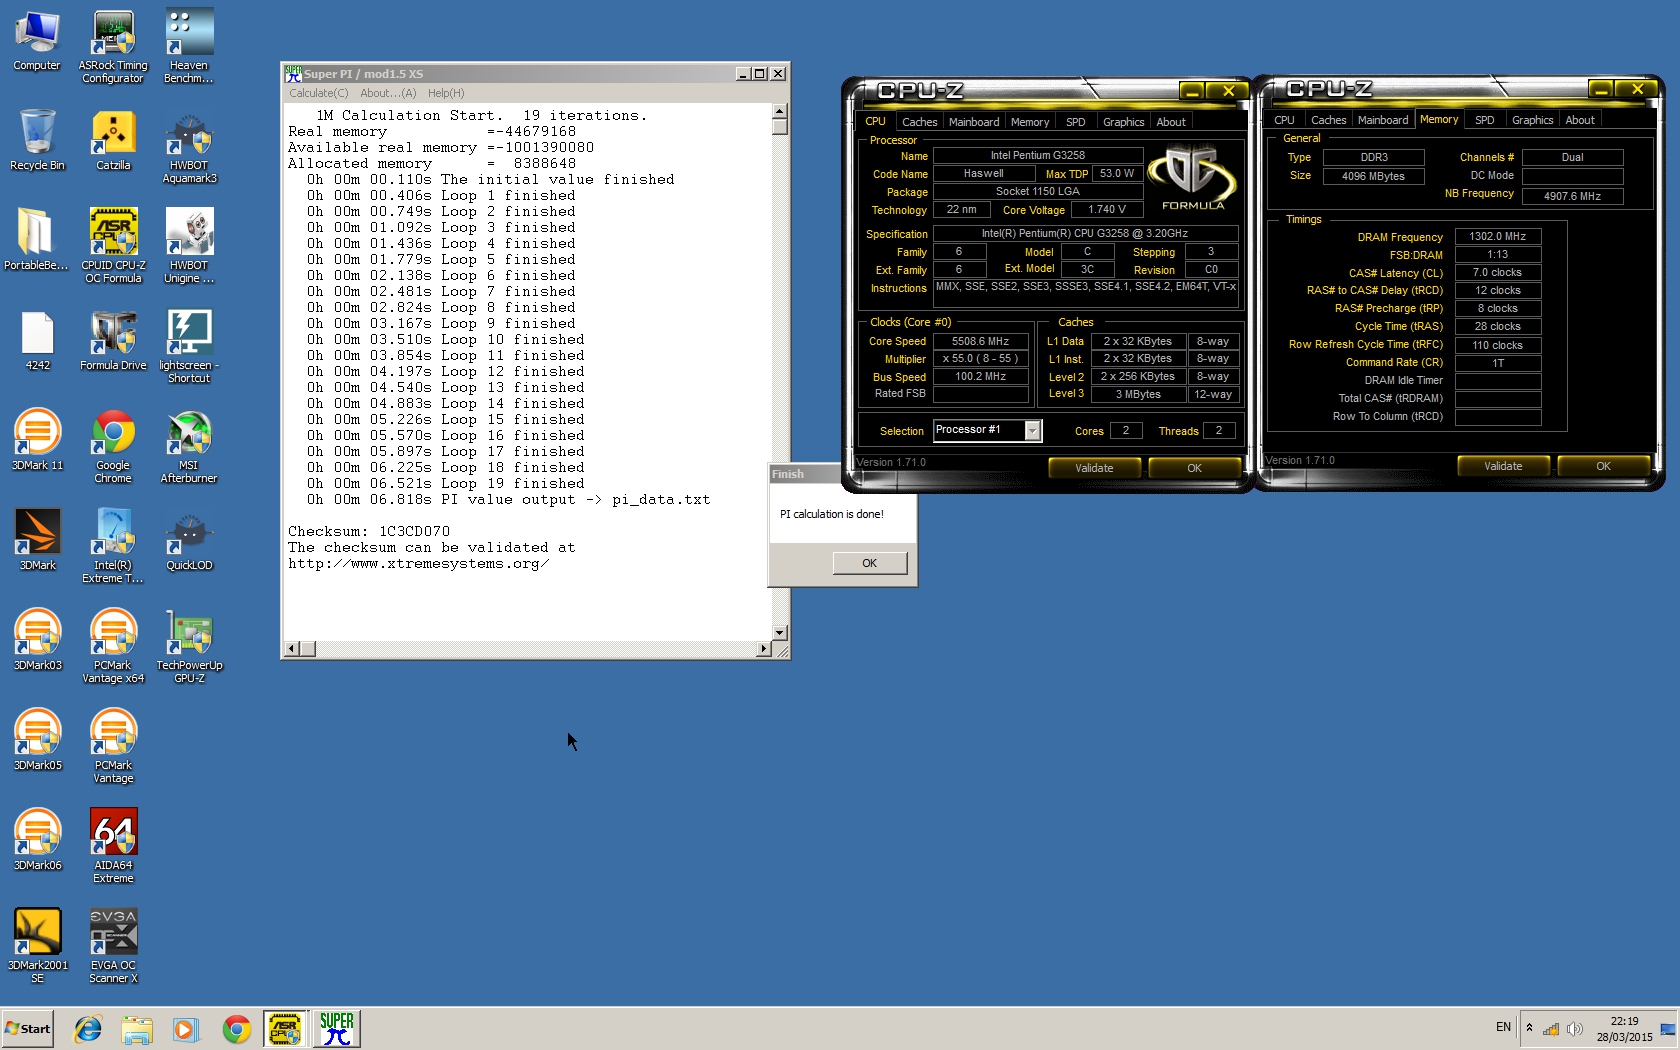Expand Processor #1 selection dropdown

pos(1032,430)
